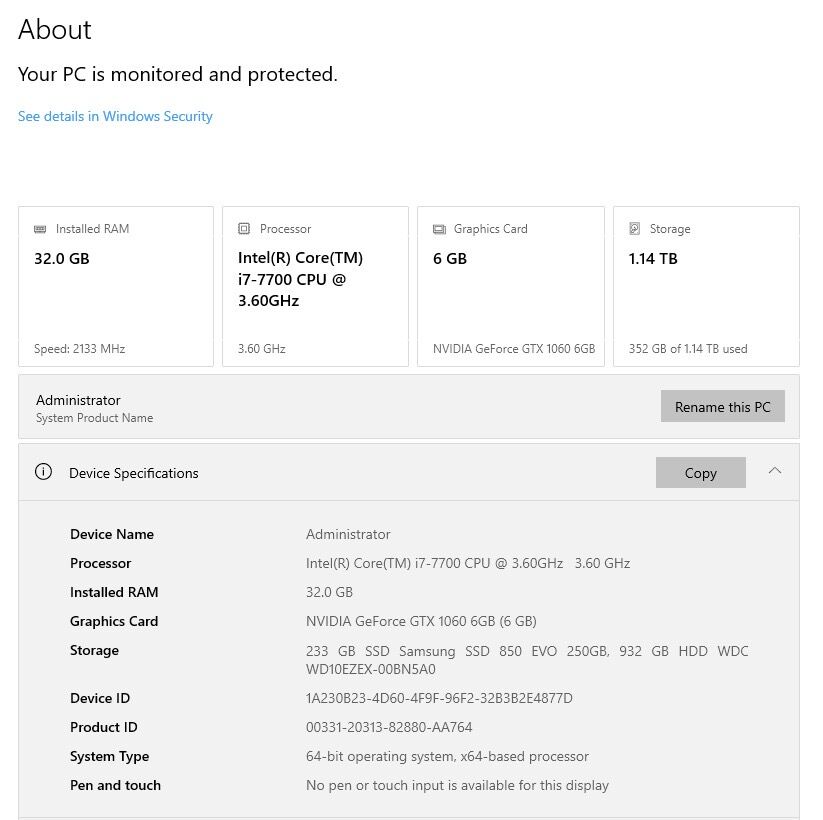Click the Storage drive icon
The width and height of the screenshot is (823, 820).
(635, 228)
